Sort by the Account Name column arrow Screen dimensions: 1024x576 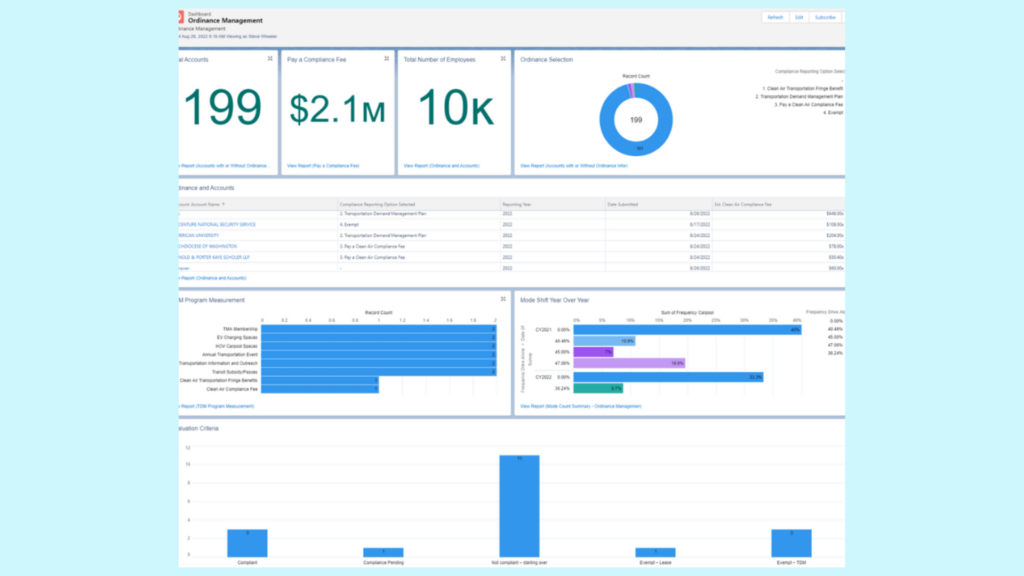224,204
